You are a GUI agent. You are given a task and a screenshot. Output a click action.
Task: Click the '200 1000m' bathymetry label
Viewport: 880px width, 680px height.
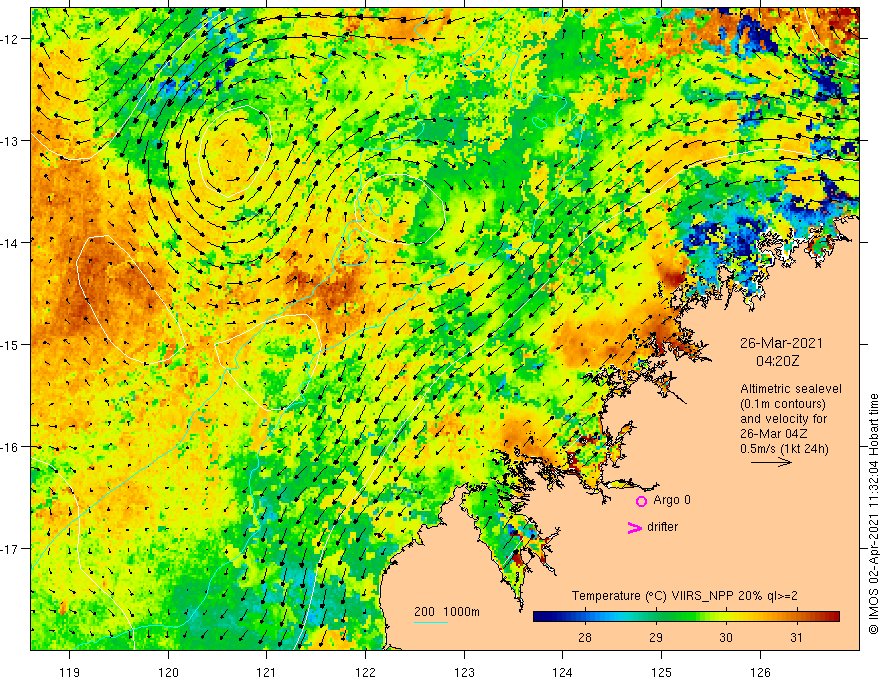(447, 612)
